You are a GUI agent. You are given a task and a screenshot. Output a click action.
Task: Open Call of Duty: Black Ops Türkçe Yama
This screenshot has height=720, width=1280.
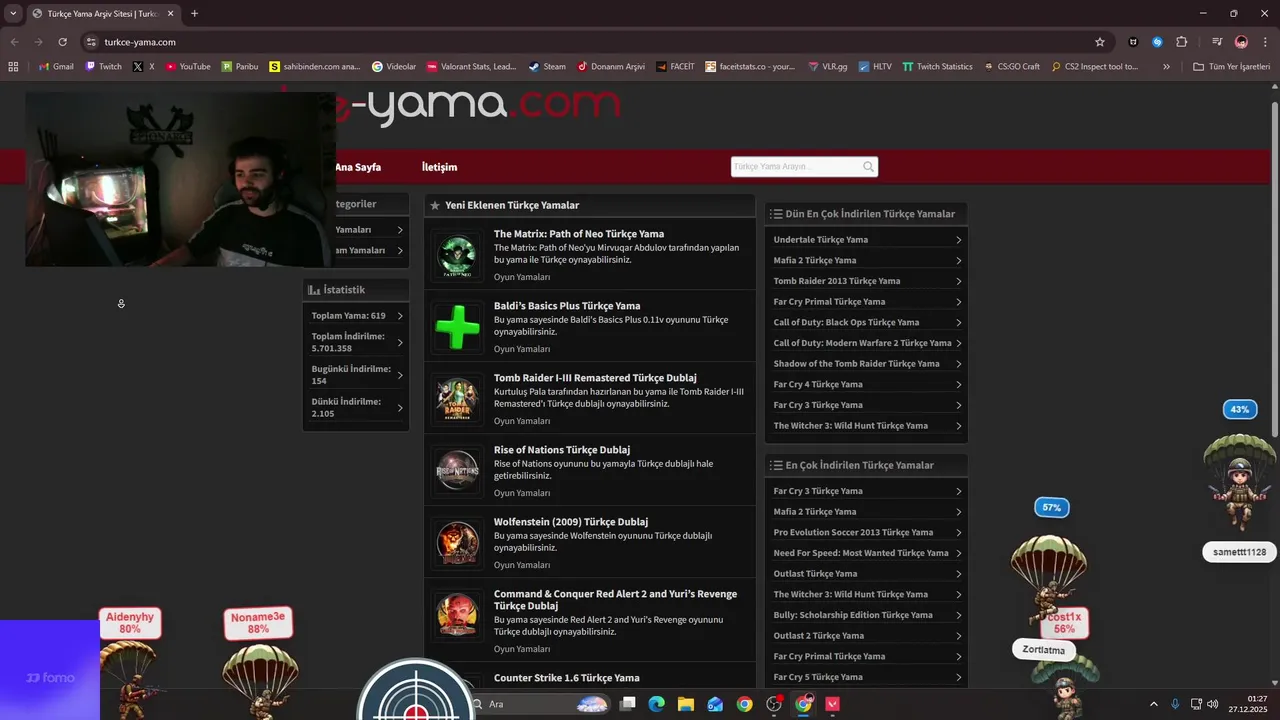(x=846, y=322)
